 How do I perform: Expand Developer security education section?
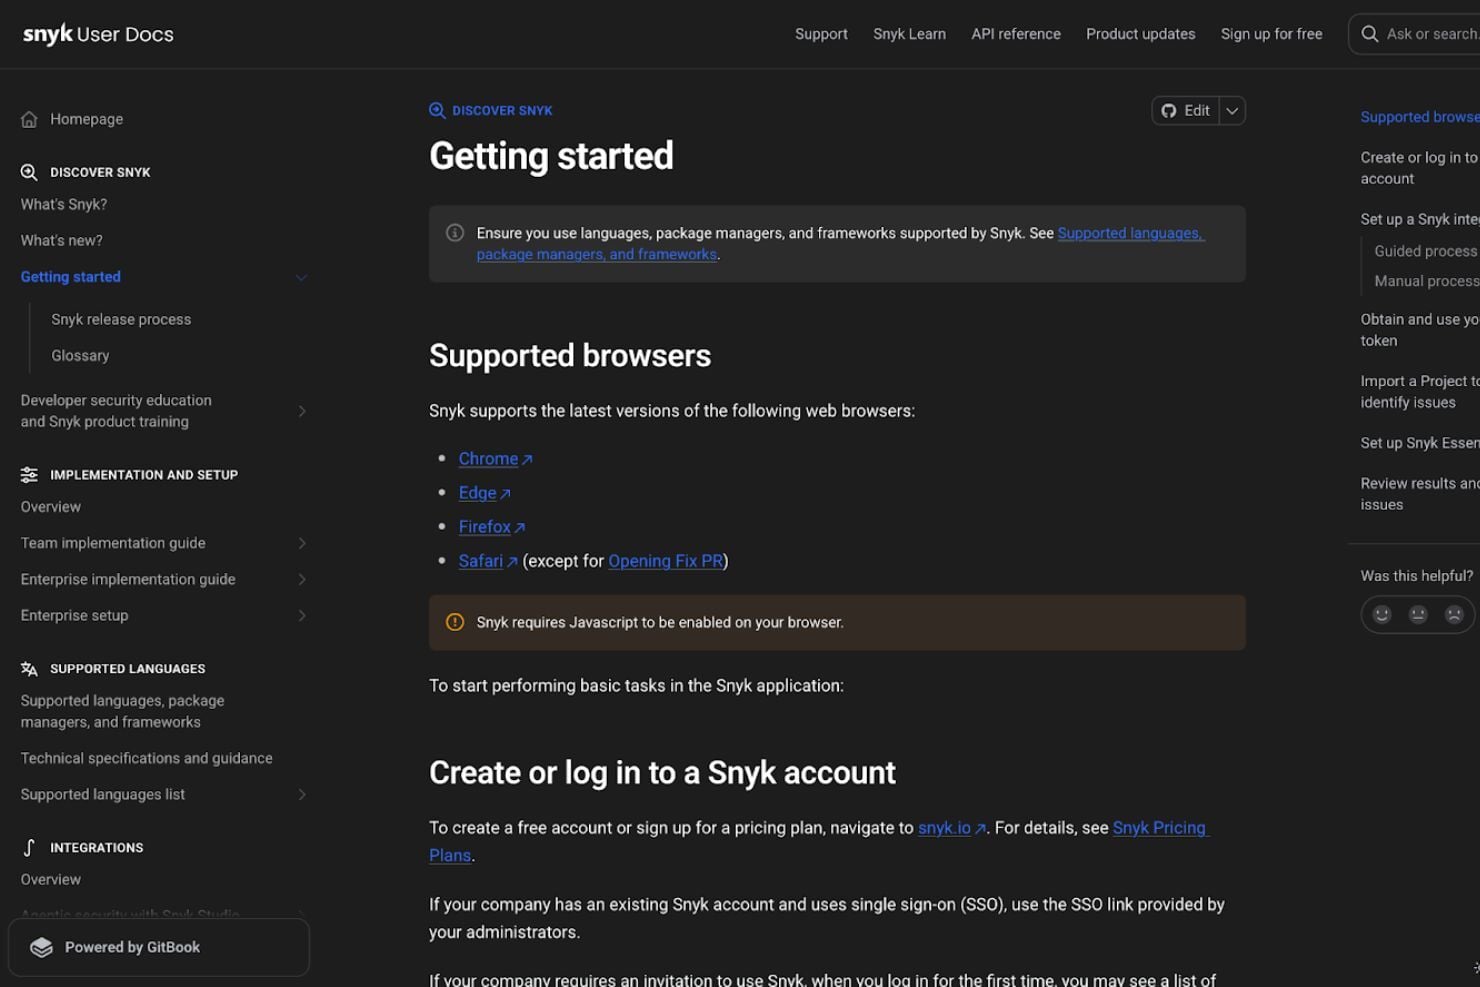(x=301, y=411)
